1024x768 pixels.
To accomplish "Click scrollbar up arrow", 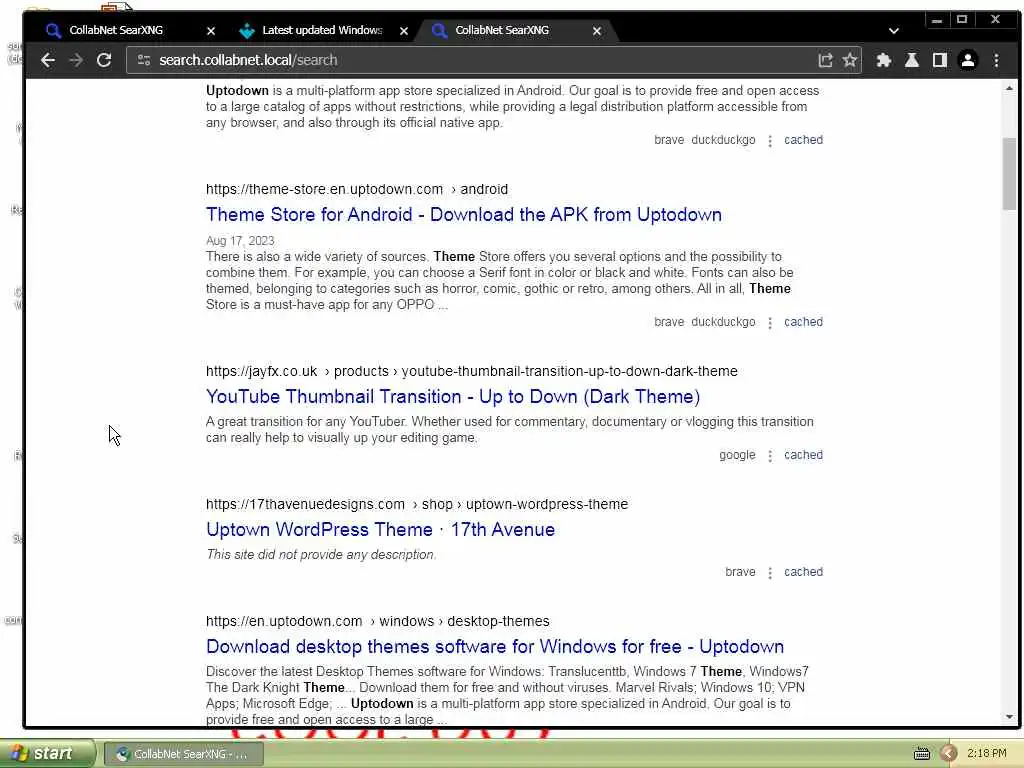I will (1010, 88).
